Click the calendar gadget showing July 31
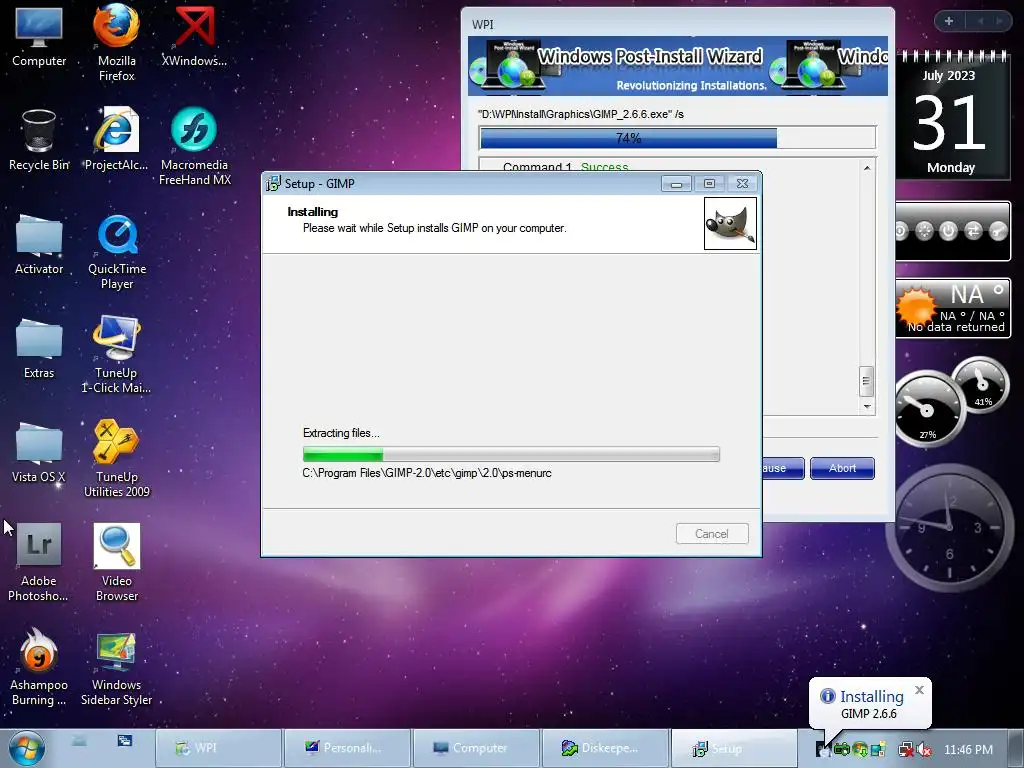Screen dimensions: 1024x768 click(951, 116)
